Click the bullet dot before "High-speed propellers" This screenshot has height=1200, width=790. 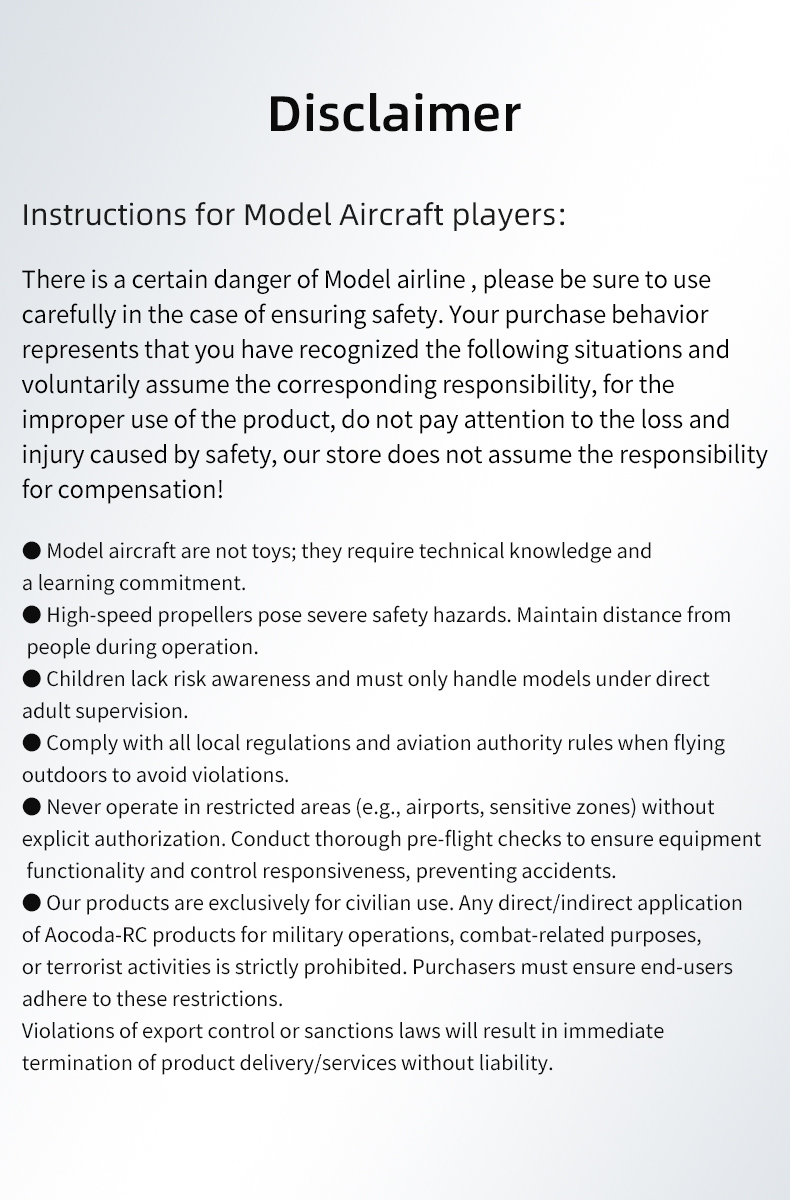(32, 615)
